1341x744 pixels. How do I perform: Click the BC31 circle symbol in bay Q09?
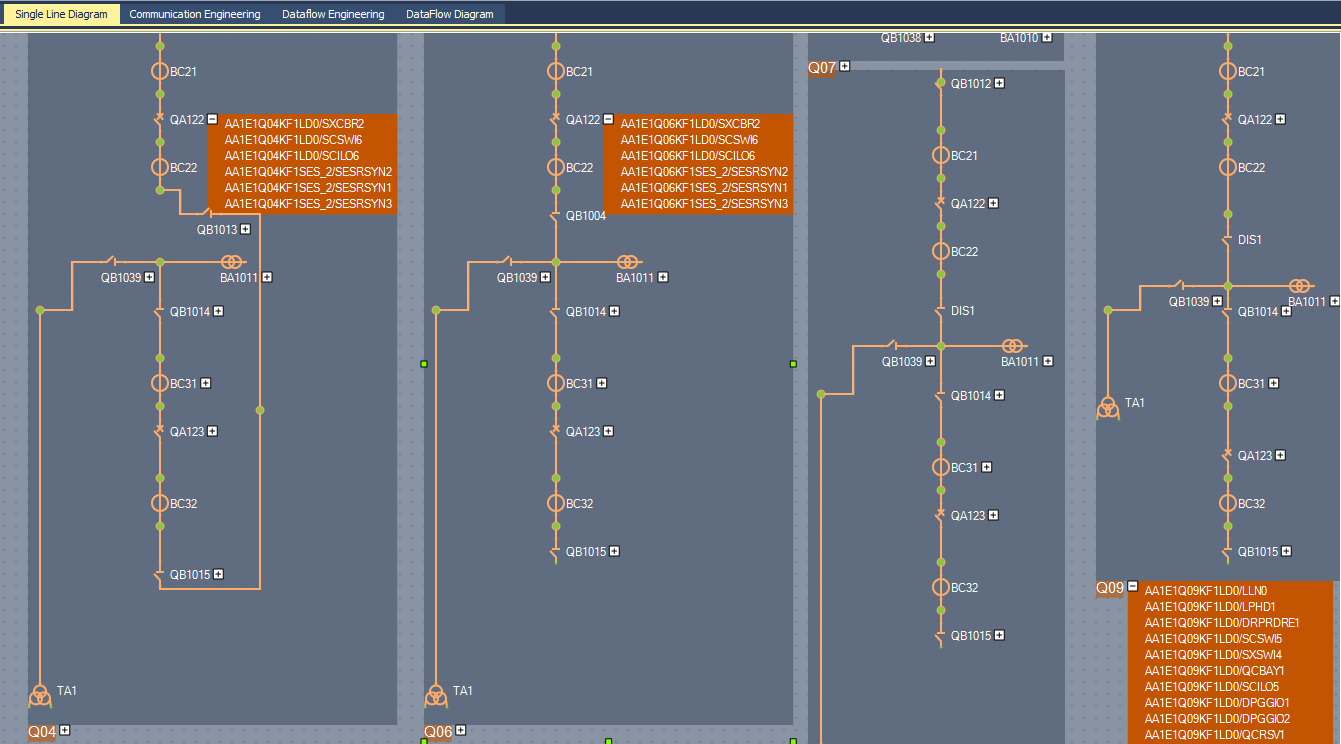(x=1228, y=383)
